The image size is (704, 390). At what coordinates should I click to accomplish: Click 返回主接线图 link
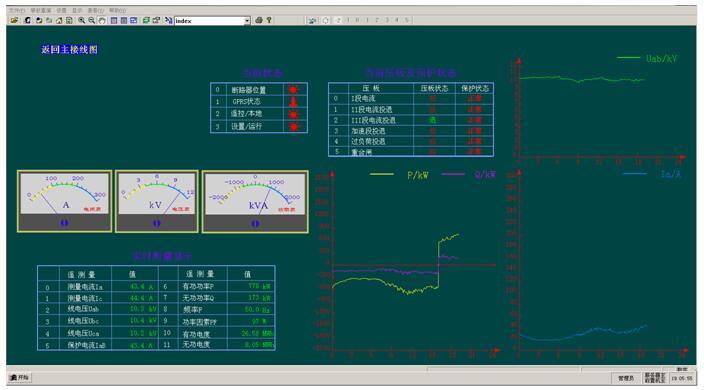click(69, 50)
